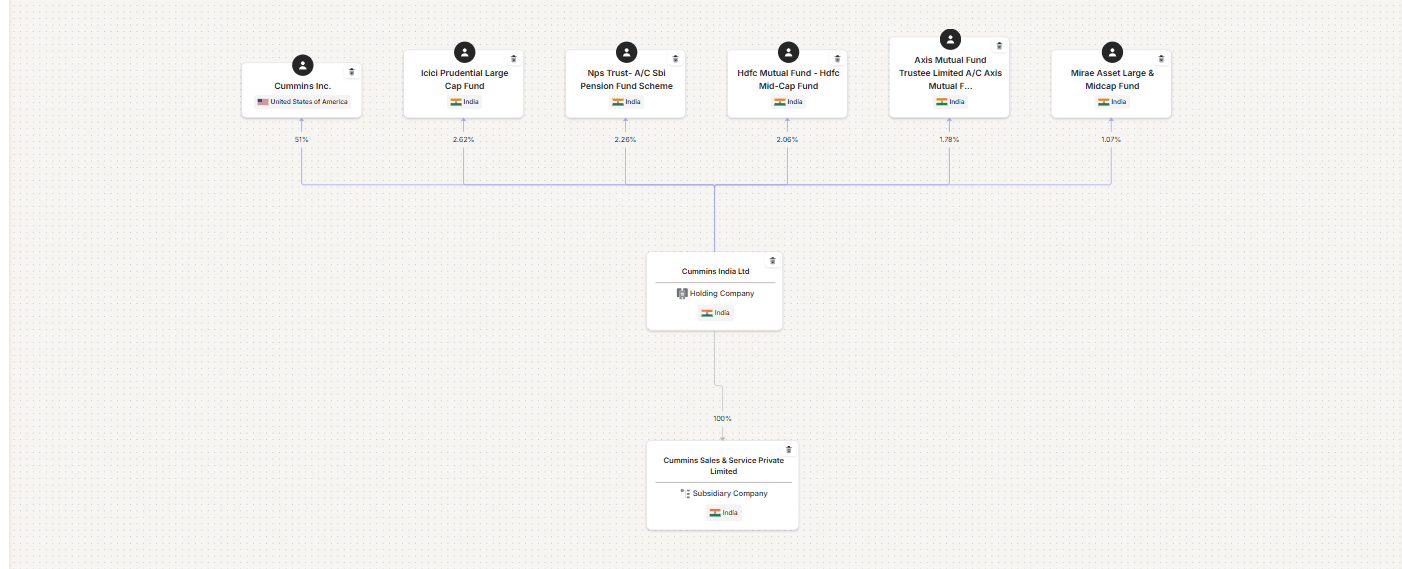1402x569 pixels.
Task: Remove the Nps Trust node via trash icon
Action: [x=675, y=59]
